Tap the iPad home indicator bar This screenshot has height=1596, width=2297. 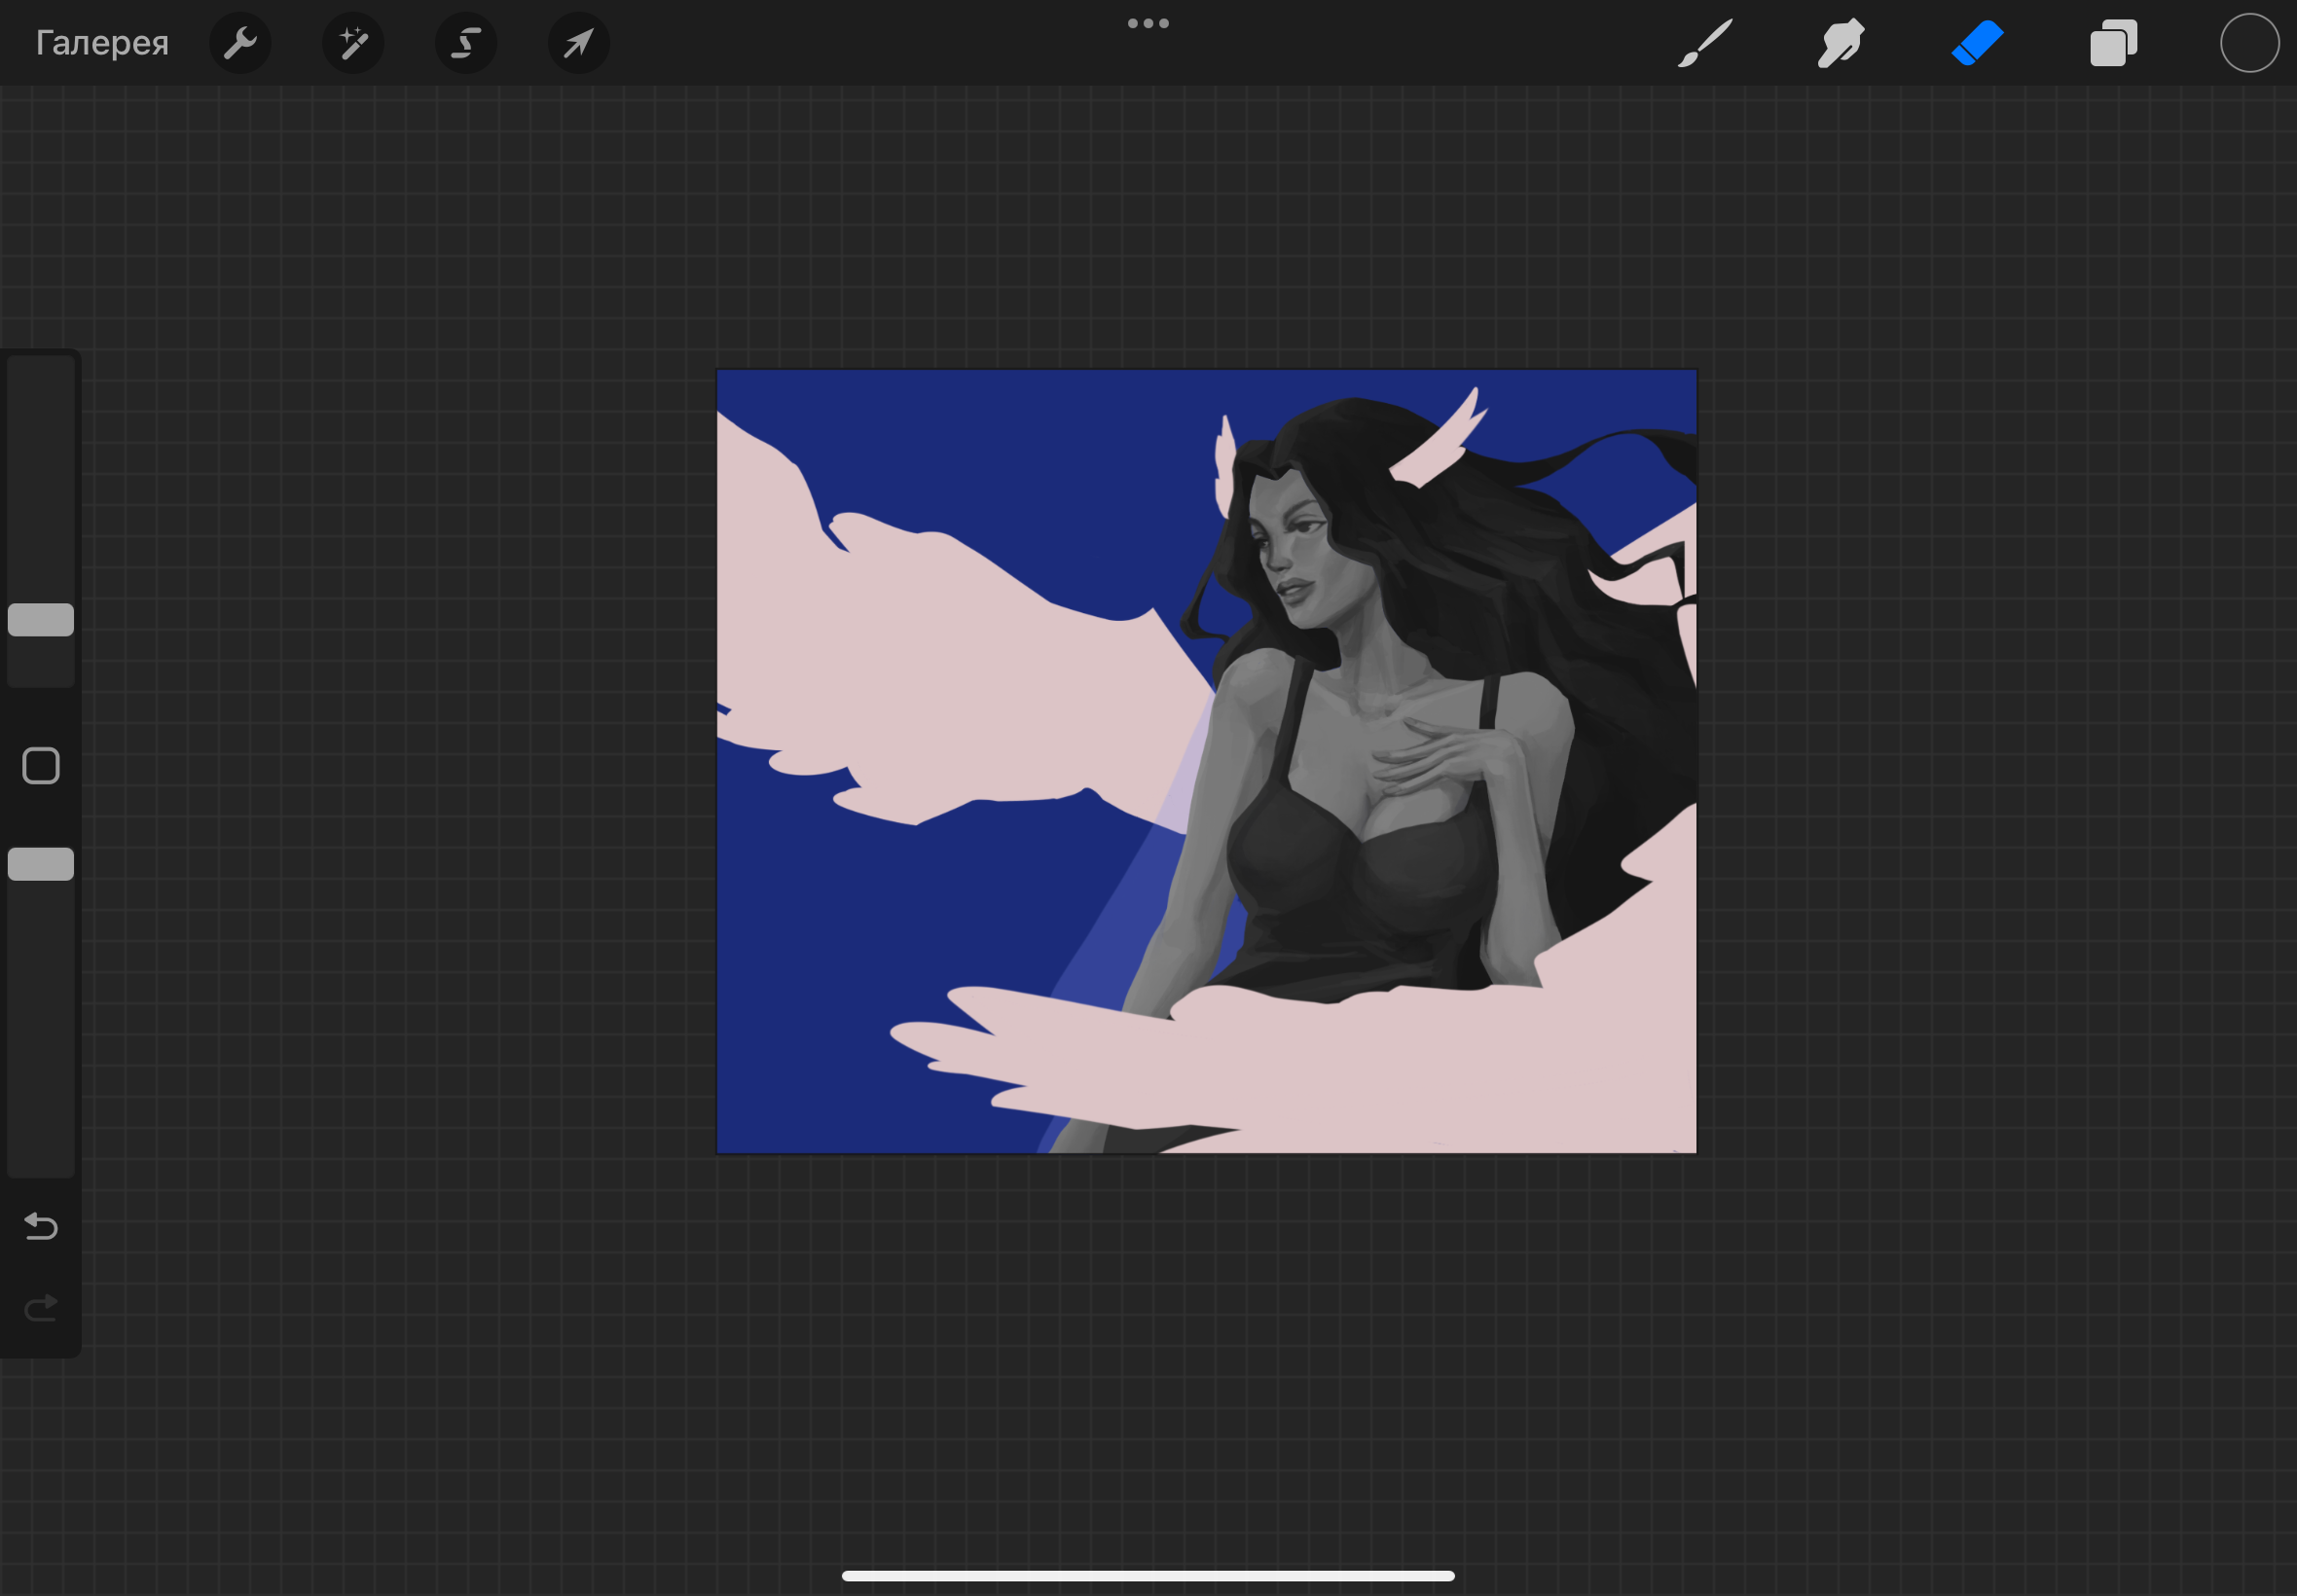[x=1148, y=1575]
